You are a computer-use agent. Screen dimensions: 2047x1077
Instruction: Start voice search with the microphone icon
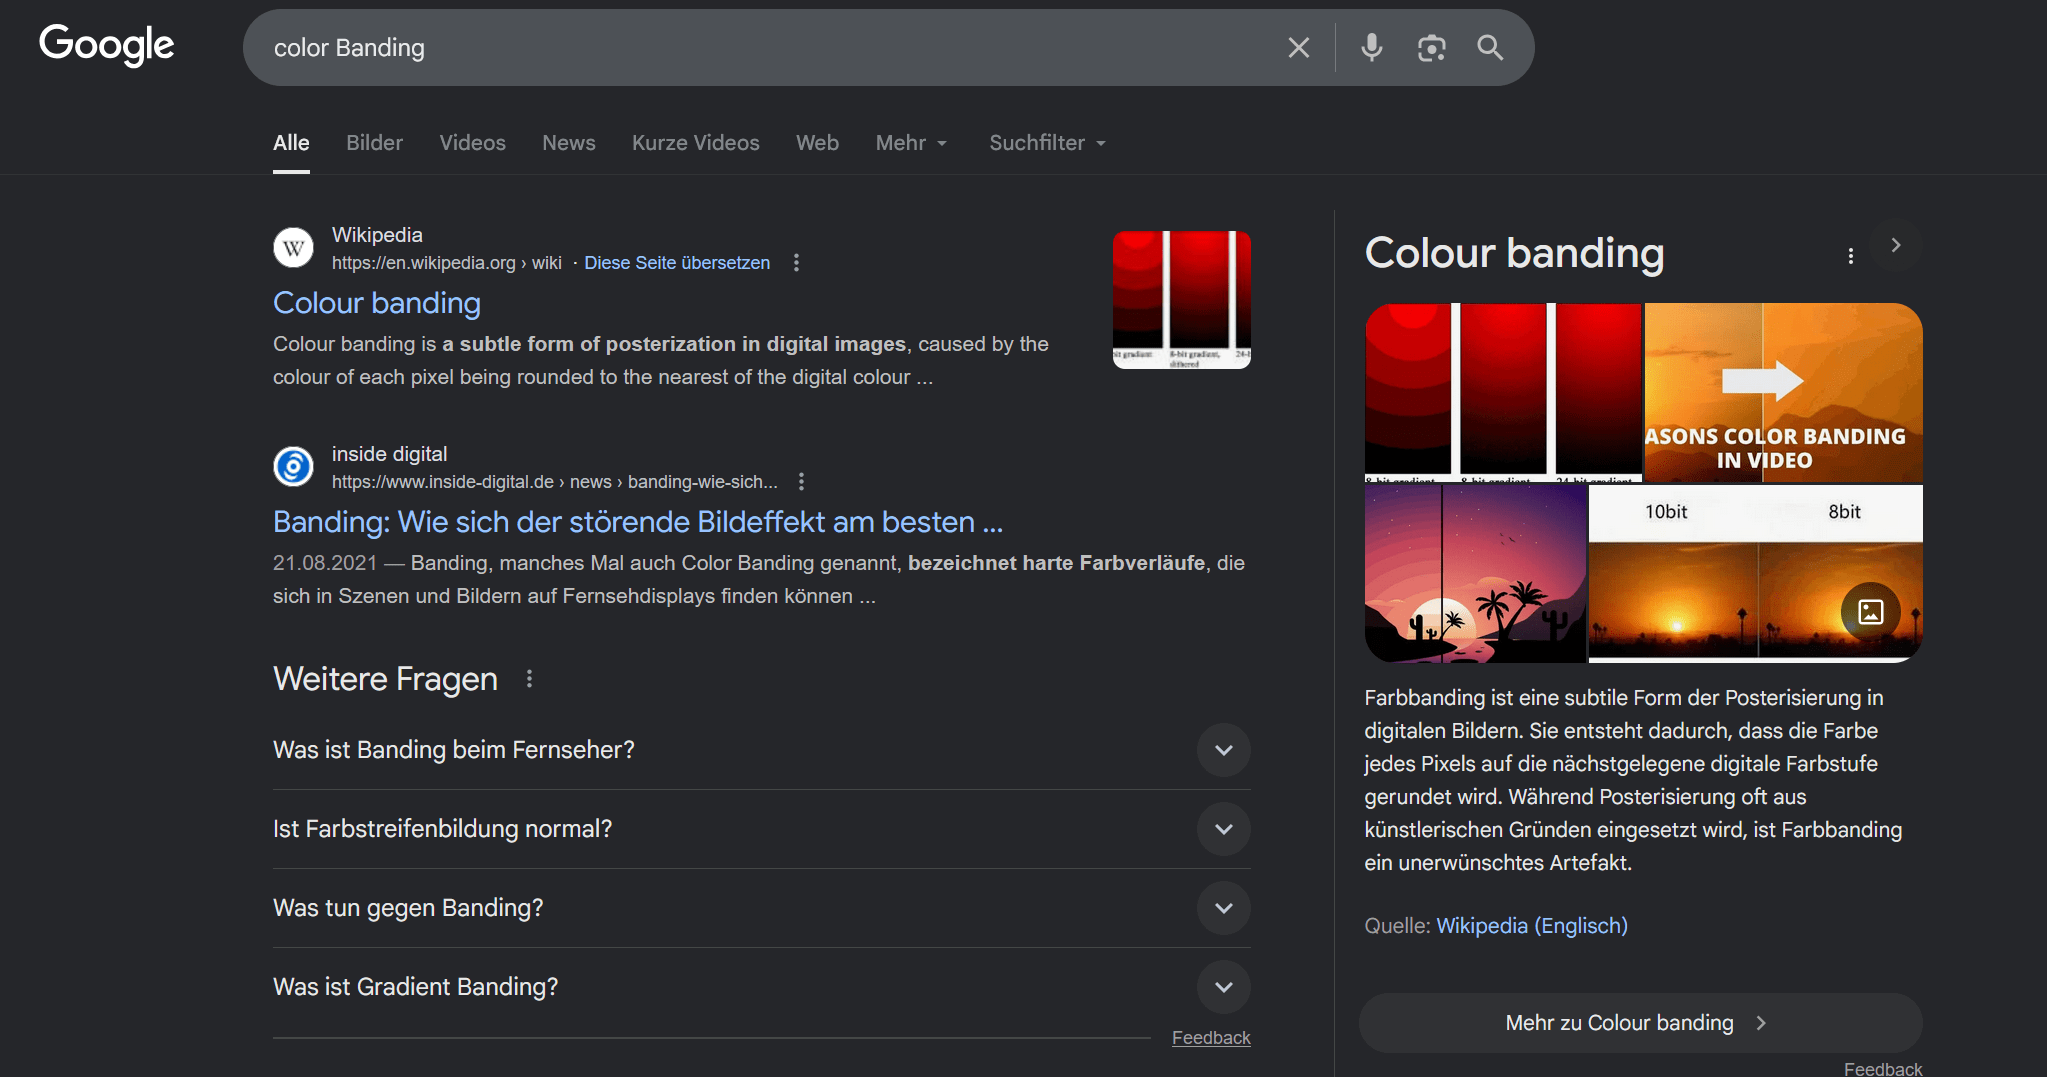tap(1372, 48)
